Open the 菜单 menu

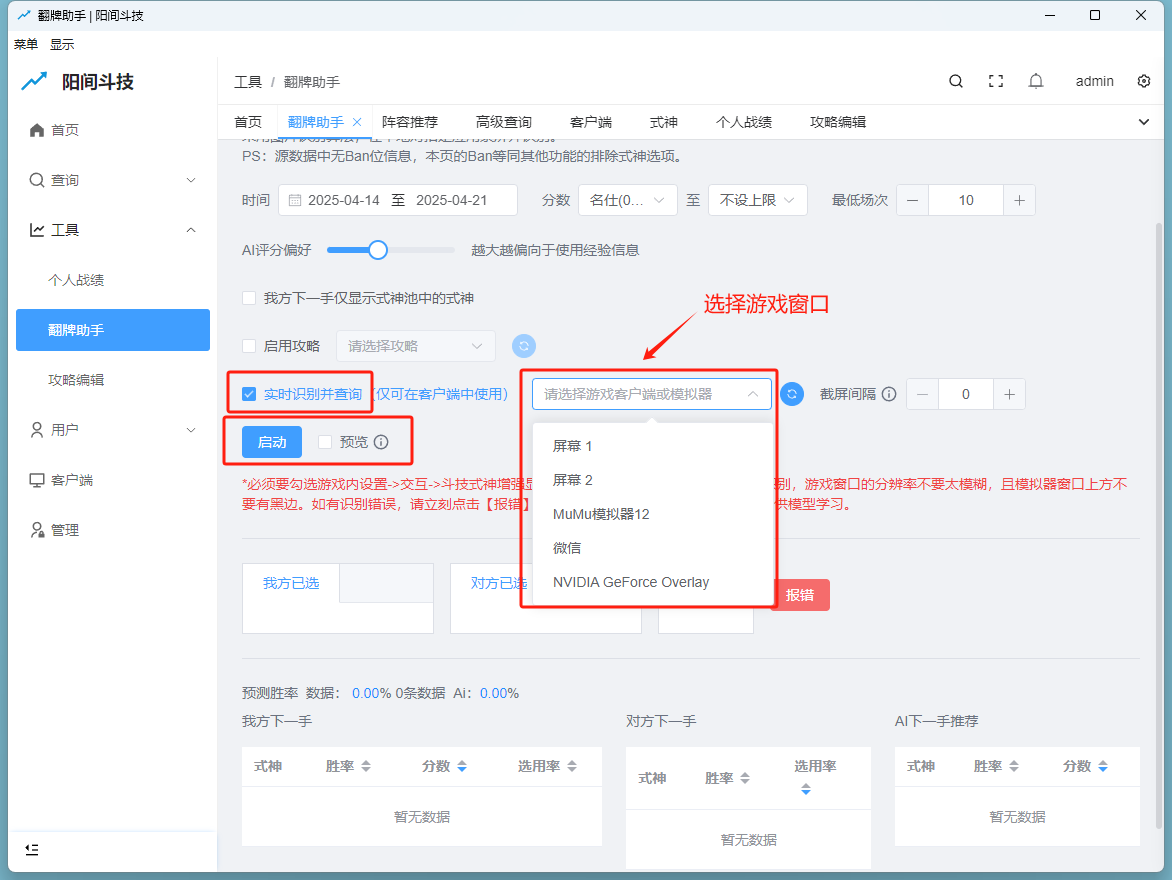point(25,43)
